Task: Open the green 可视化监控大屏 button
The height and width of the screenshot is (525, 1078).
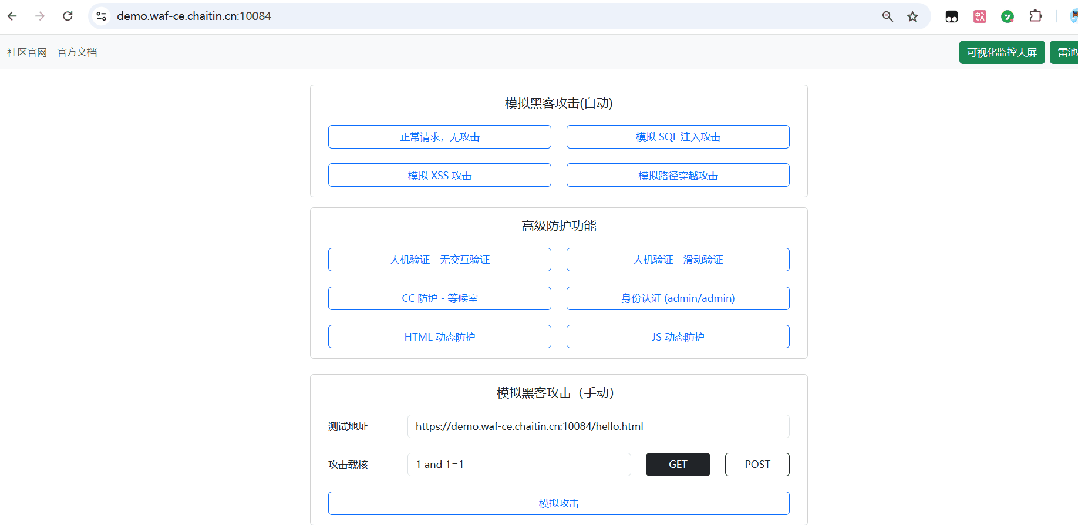Action: [1002, 52]
